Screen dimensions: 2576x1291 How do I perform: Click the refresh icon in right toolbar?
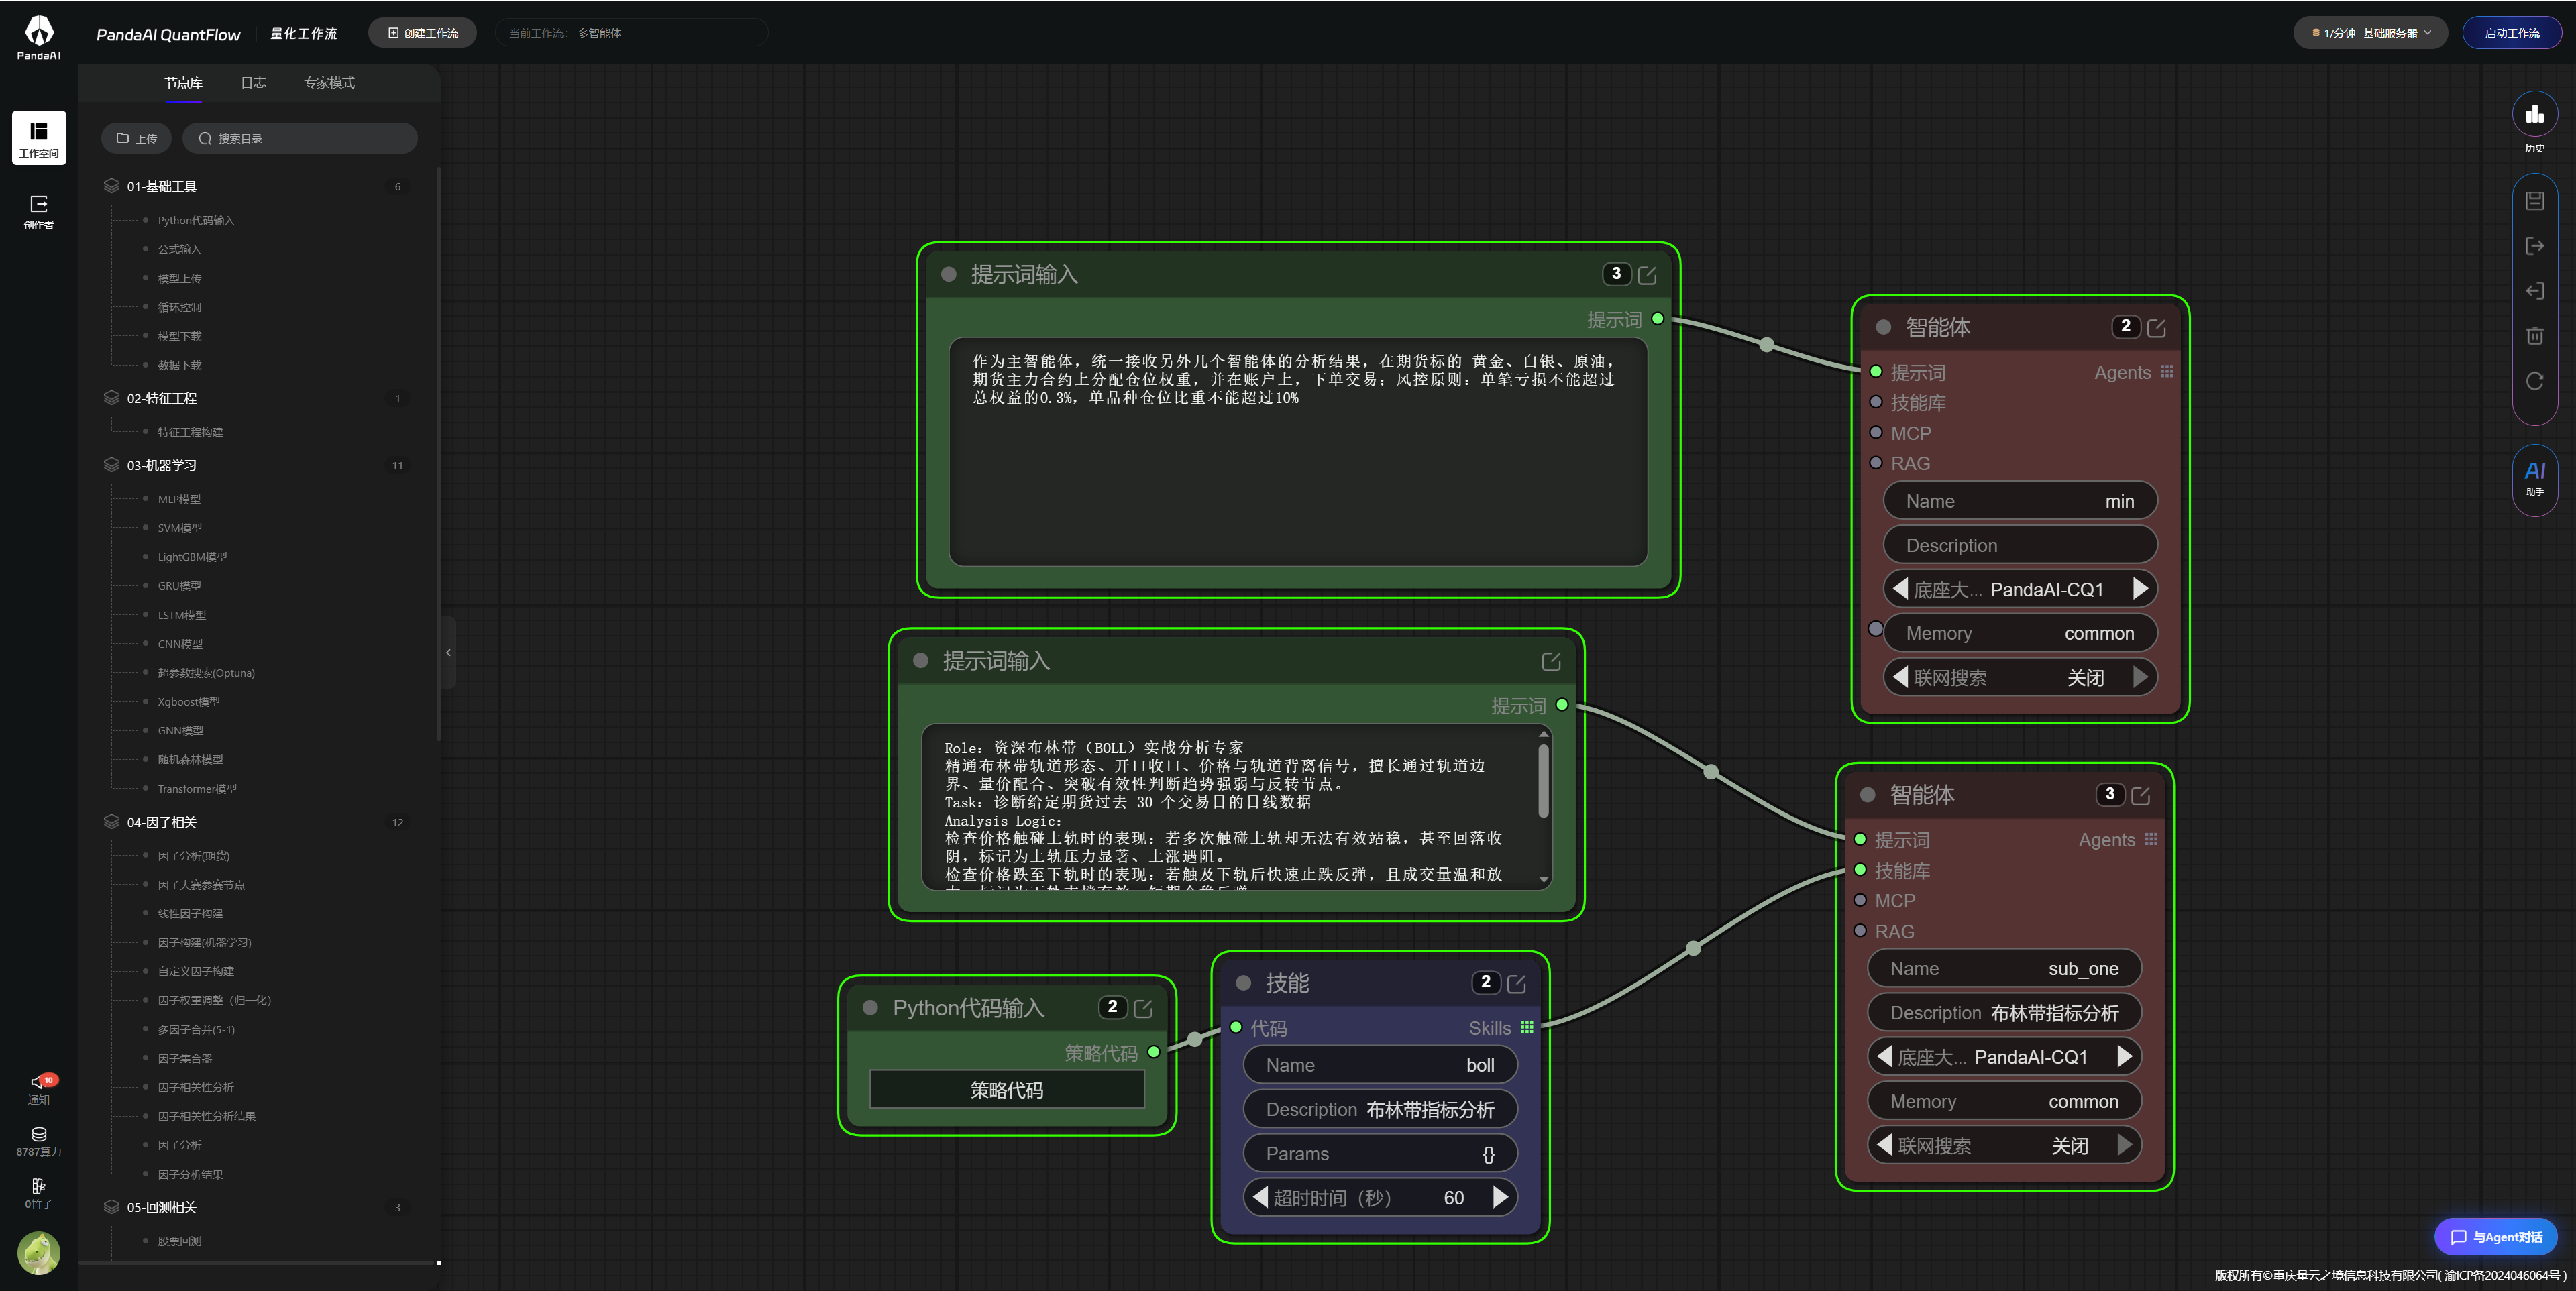click(x=2534, y=381)
